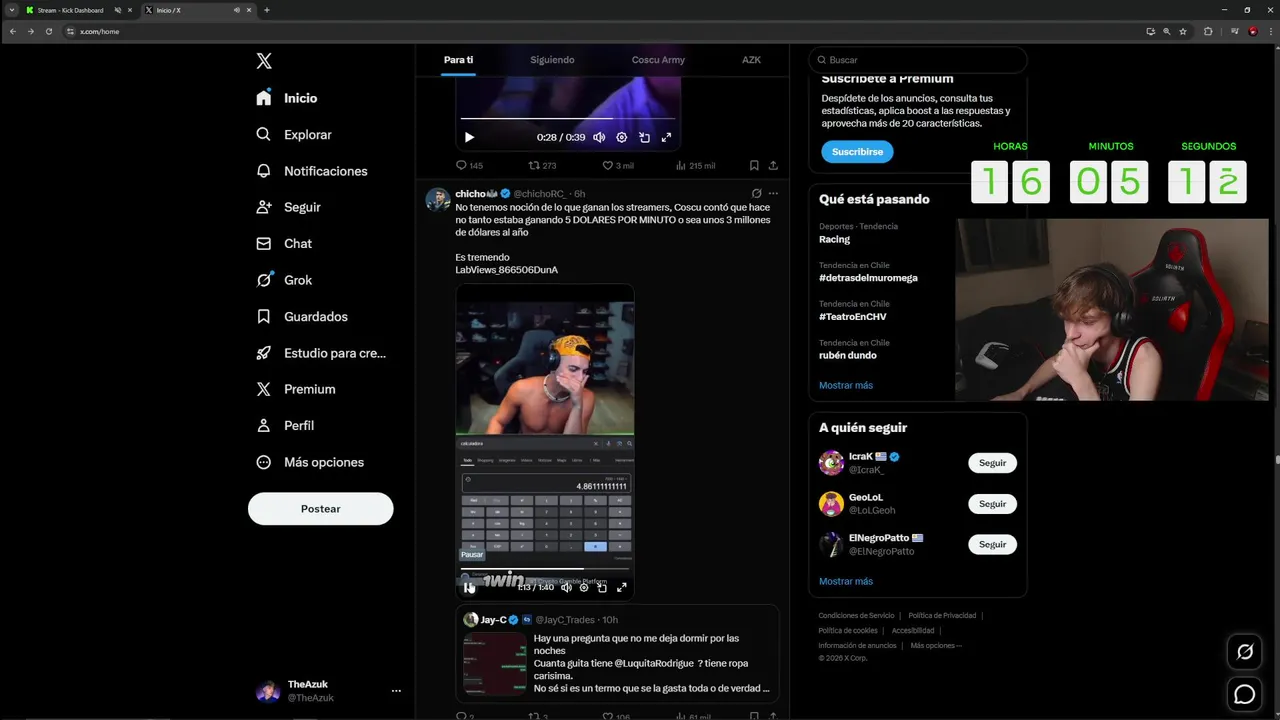Open the quoted Jay-C post
Screen dimensions: 1280x720
pos(617,652)
